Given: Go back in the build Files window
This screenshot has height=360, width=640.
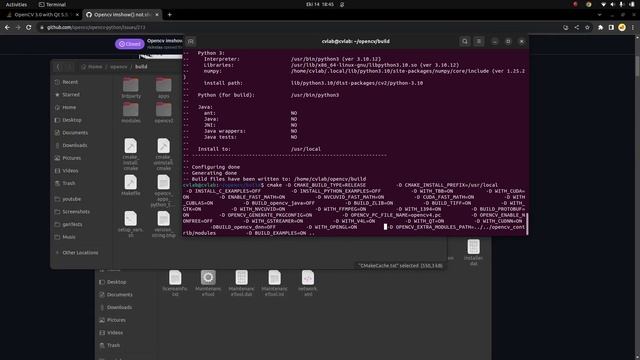Looking at the screenshot, I should pyautogui.click(x=58, y=67).
